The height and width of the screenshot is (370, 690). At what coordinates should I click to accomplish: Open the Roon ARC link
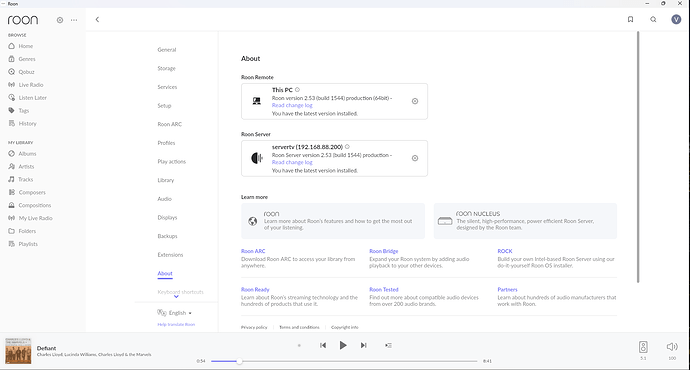point(253,251)
